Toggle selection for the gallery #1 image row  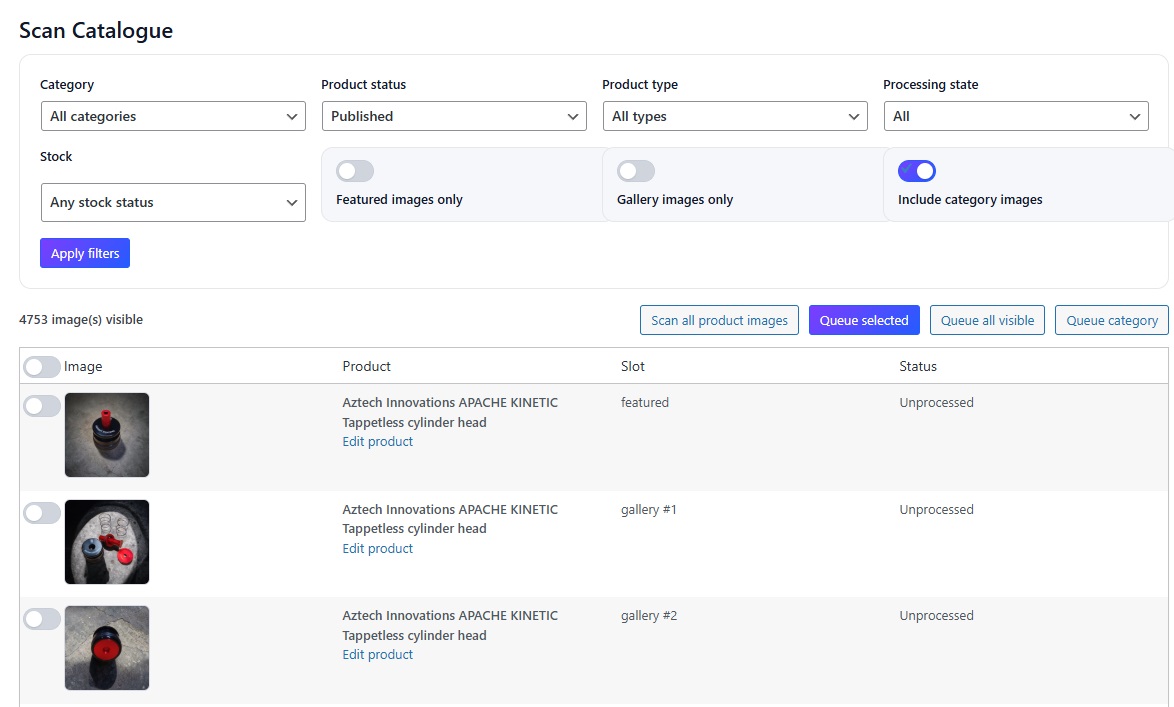click(42, 512)
